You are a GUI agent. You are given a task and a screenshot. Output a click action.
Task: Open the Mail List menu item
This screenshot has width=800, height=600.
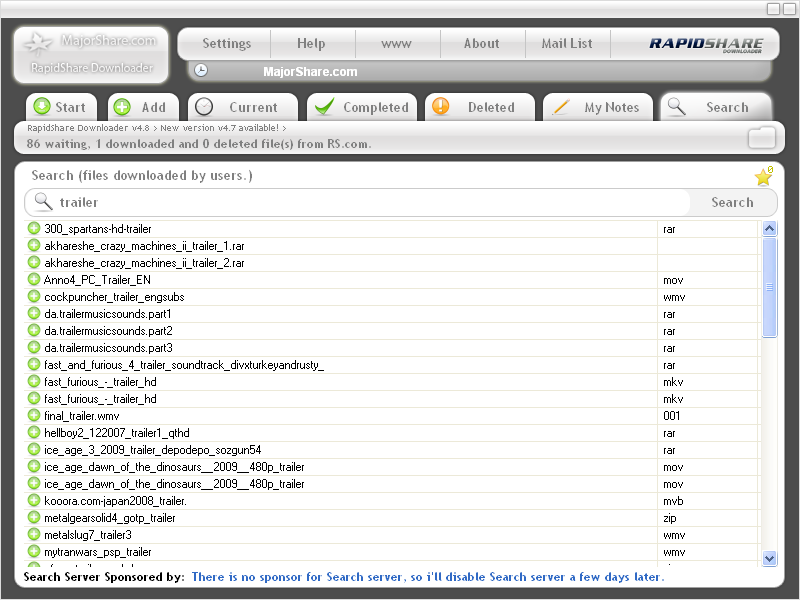pyautogui.click(x=567, y=44)
